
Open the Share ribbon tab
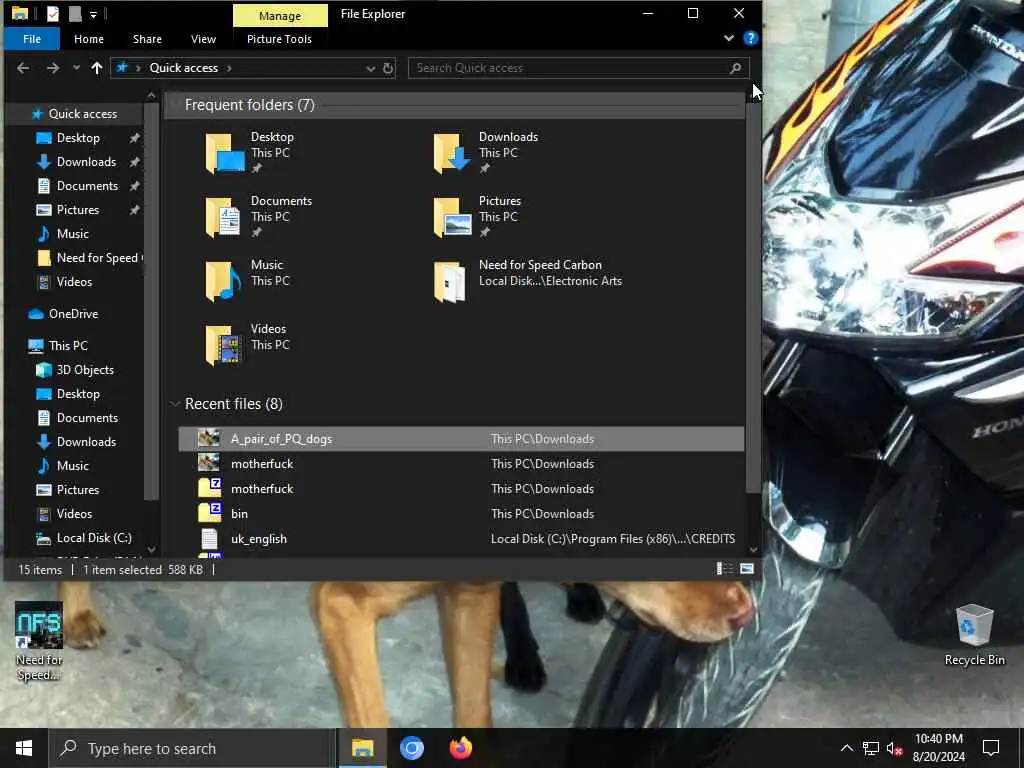click(x=147, y=39)
